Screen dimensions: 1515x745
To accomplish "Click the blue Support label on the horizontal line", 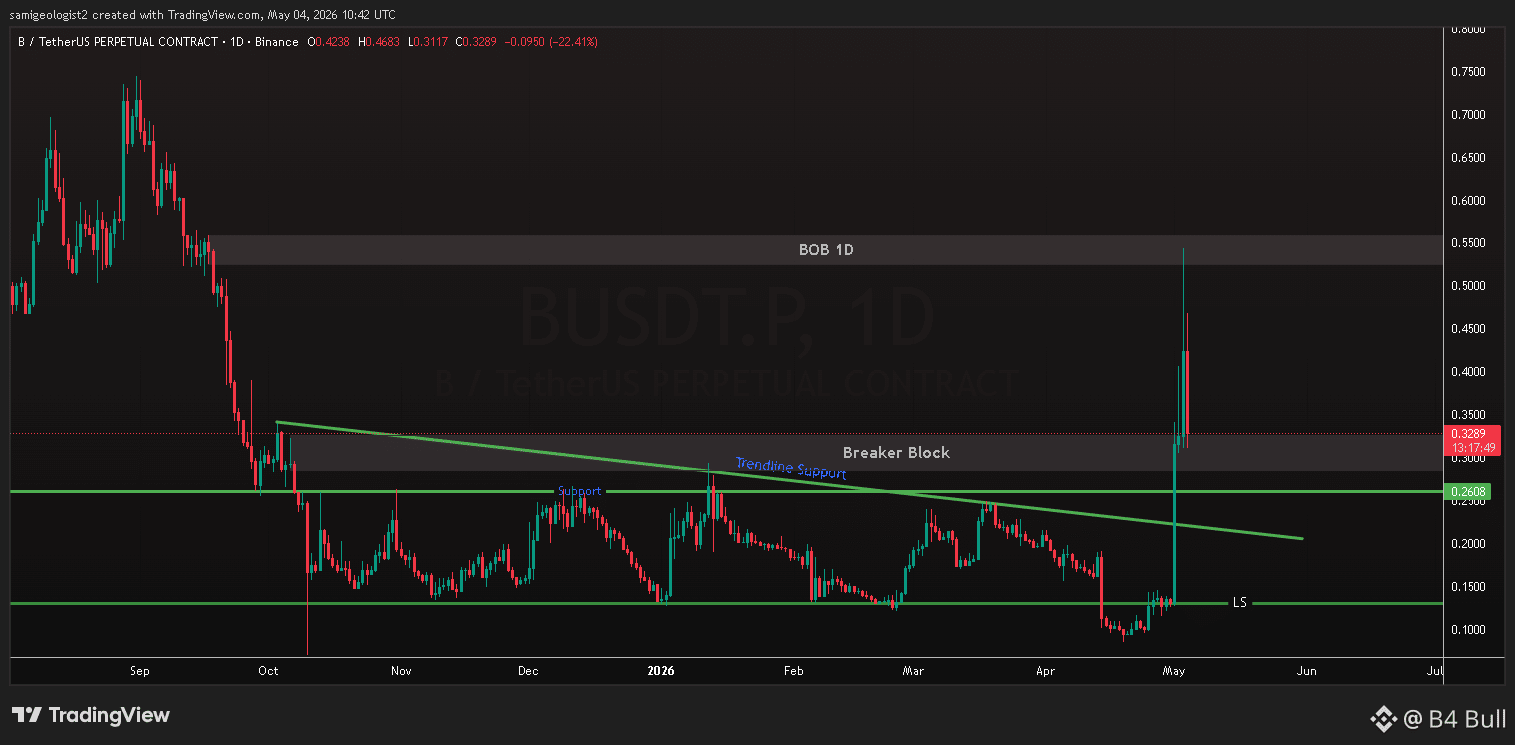I will [x=580, y=491].
